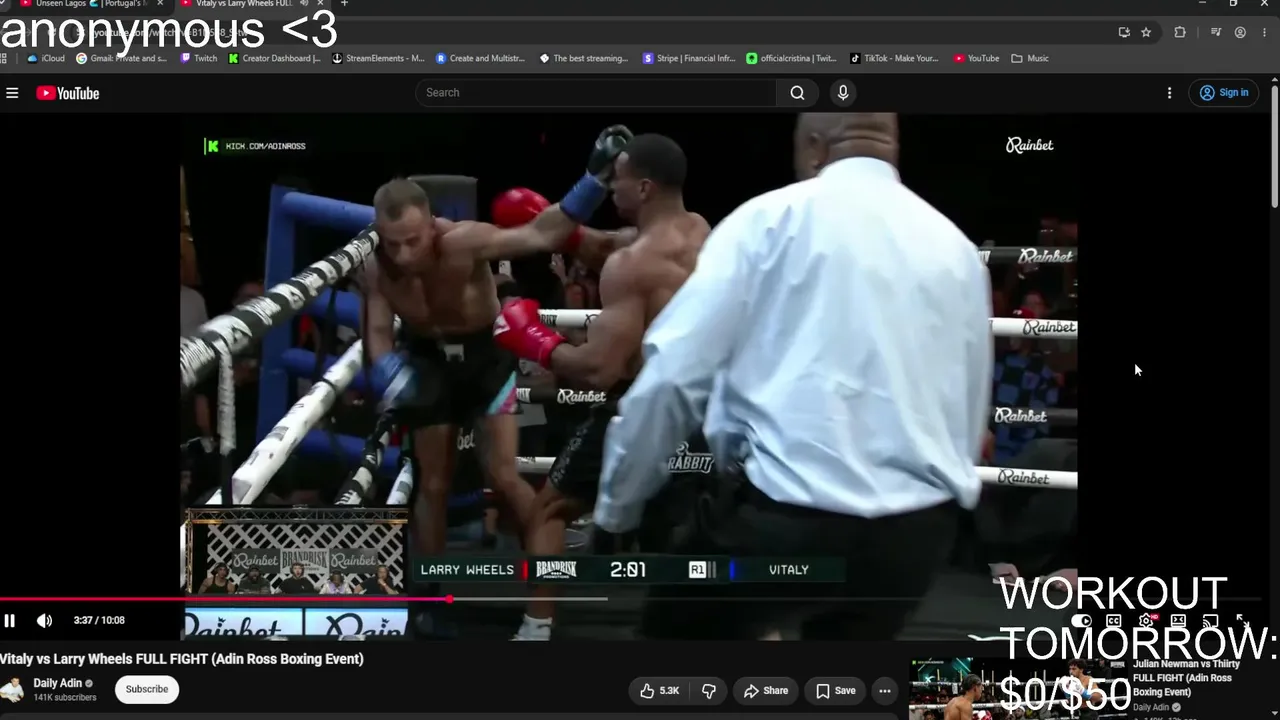Open the officialcristina Twitch bookmark
Viewport: 1280px width, 720px height.
[x=792, y=58]
